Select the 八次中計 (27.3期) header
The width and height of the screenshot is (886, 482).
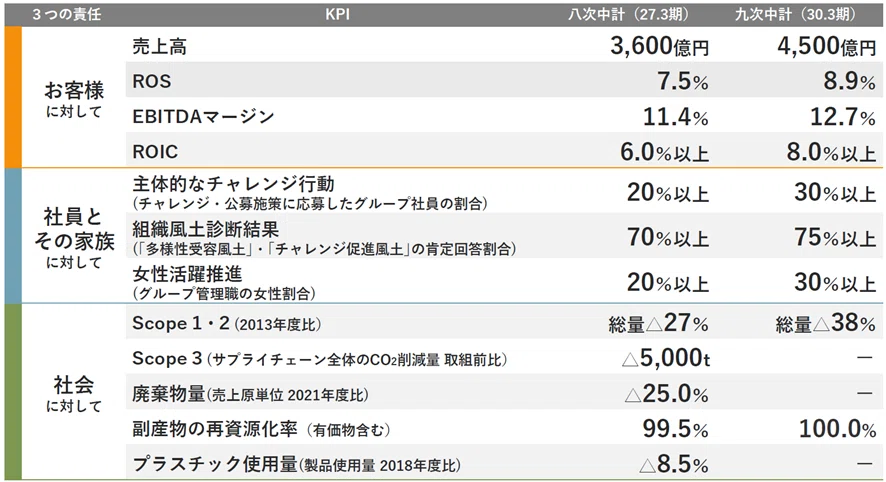pos(628,14)
